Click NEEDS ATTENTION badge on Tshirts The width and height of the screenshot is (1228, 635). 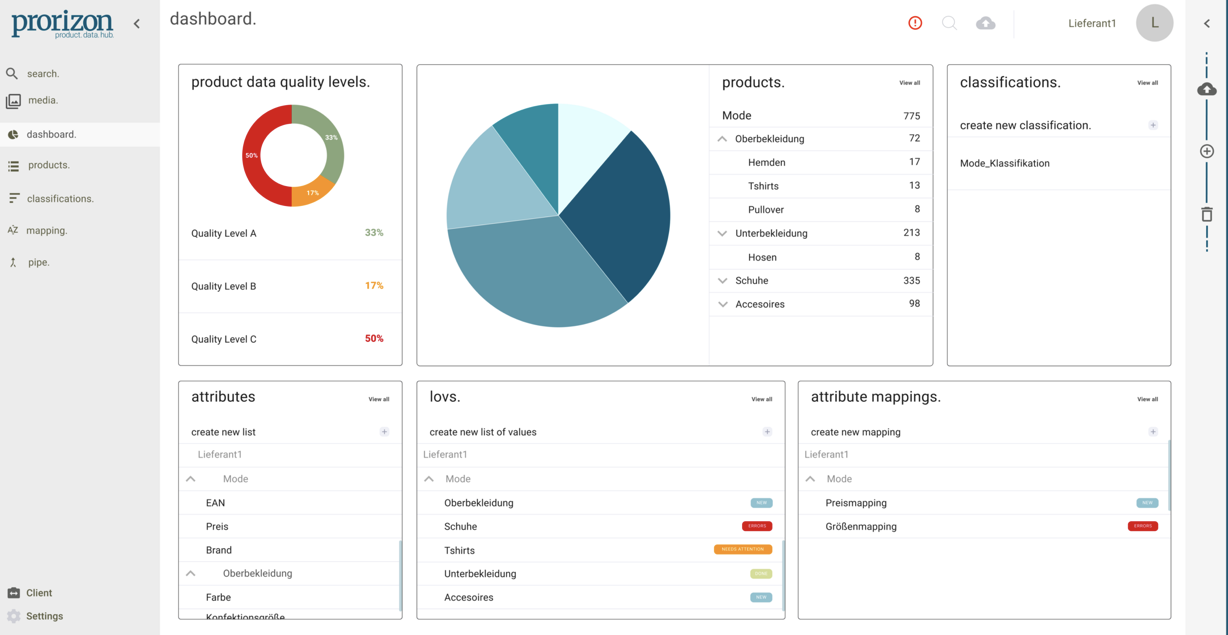pyautogui.click(x=743, y=550)
